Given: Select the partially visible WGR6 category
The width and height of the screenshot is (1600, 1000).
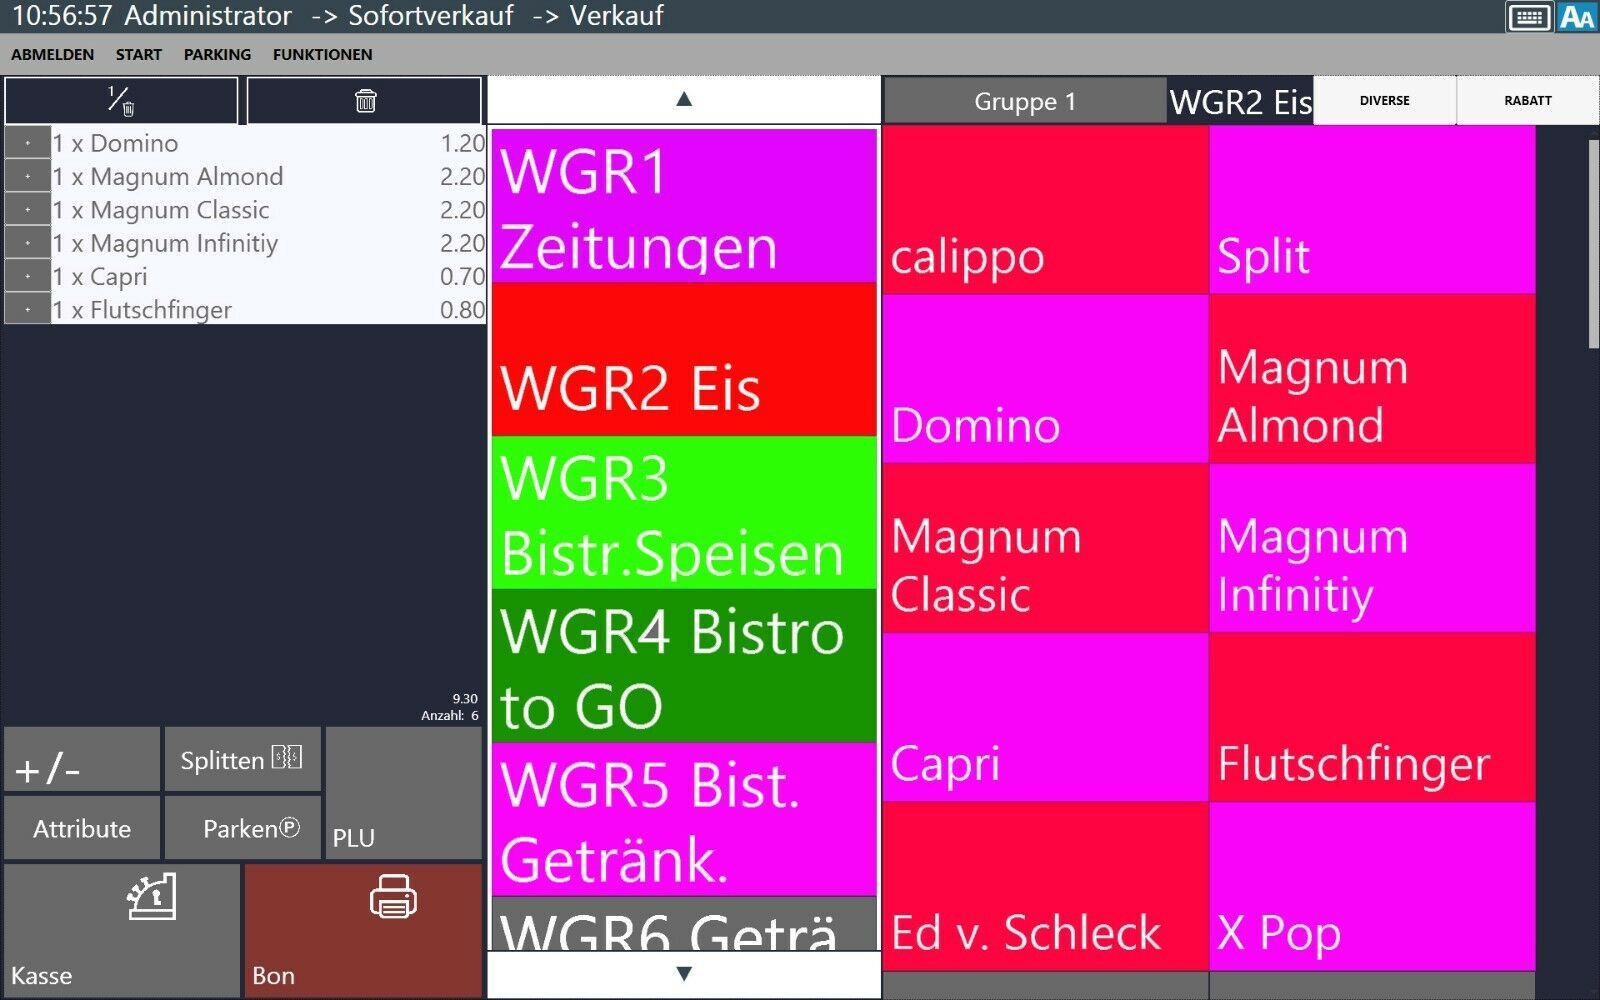Looking at the screenshot, I should point(684,923).
